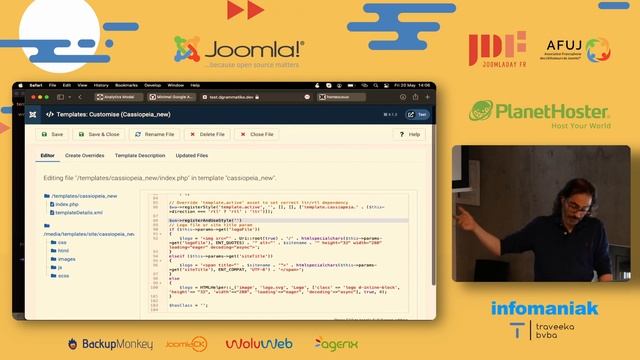Screen dimensions: 640x360
Task: Open the View menu in menu bar
Action: 82,85
